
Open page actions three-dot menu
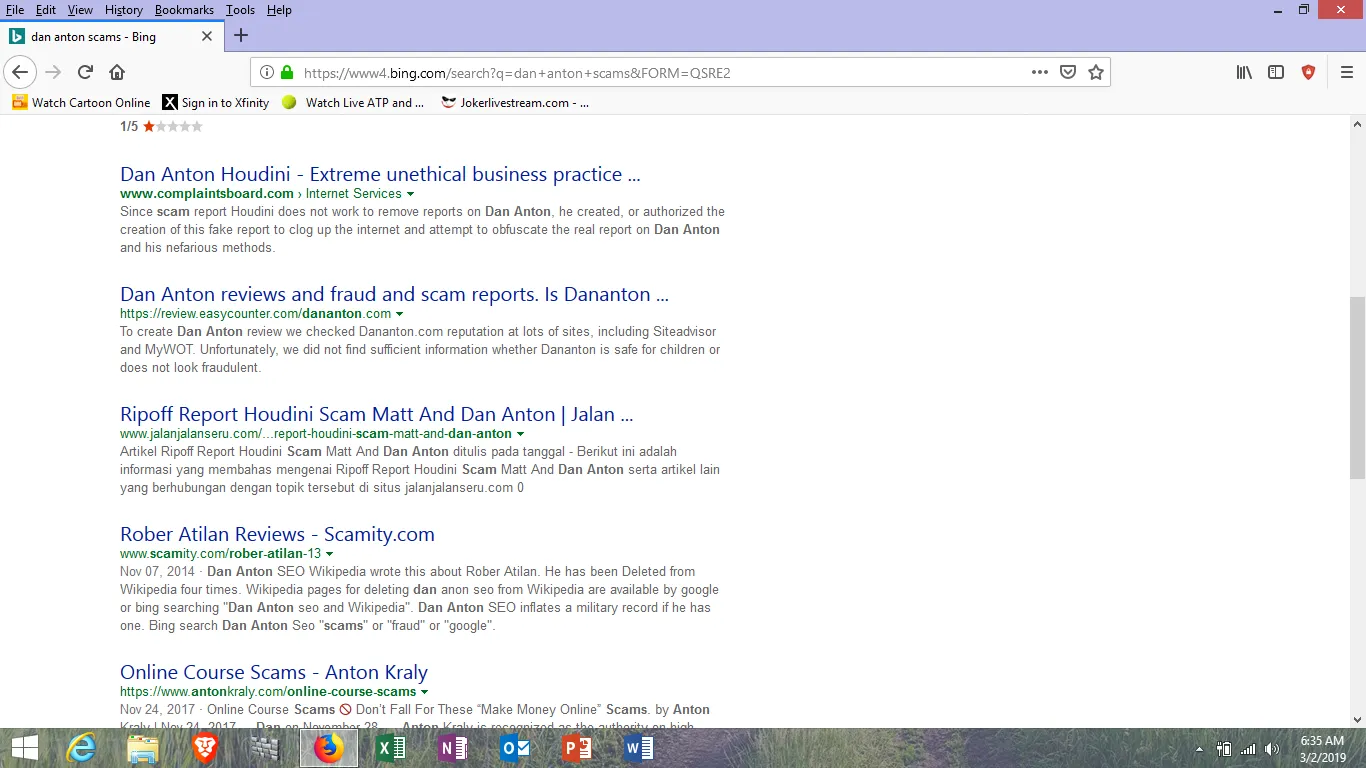(x=1040, y=72)
